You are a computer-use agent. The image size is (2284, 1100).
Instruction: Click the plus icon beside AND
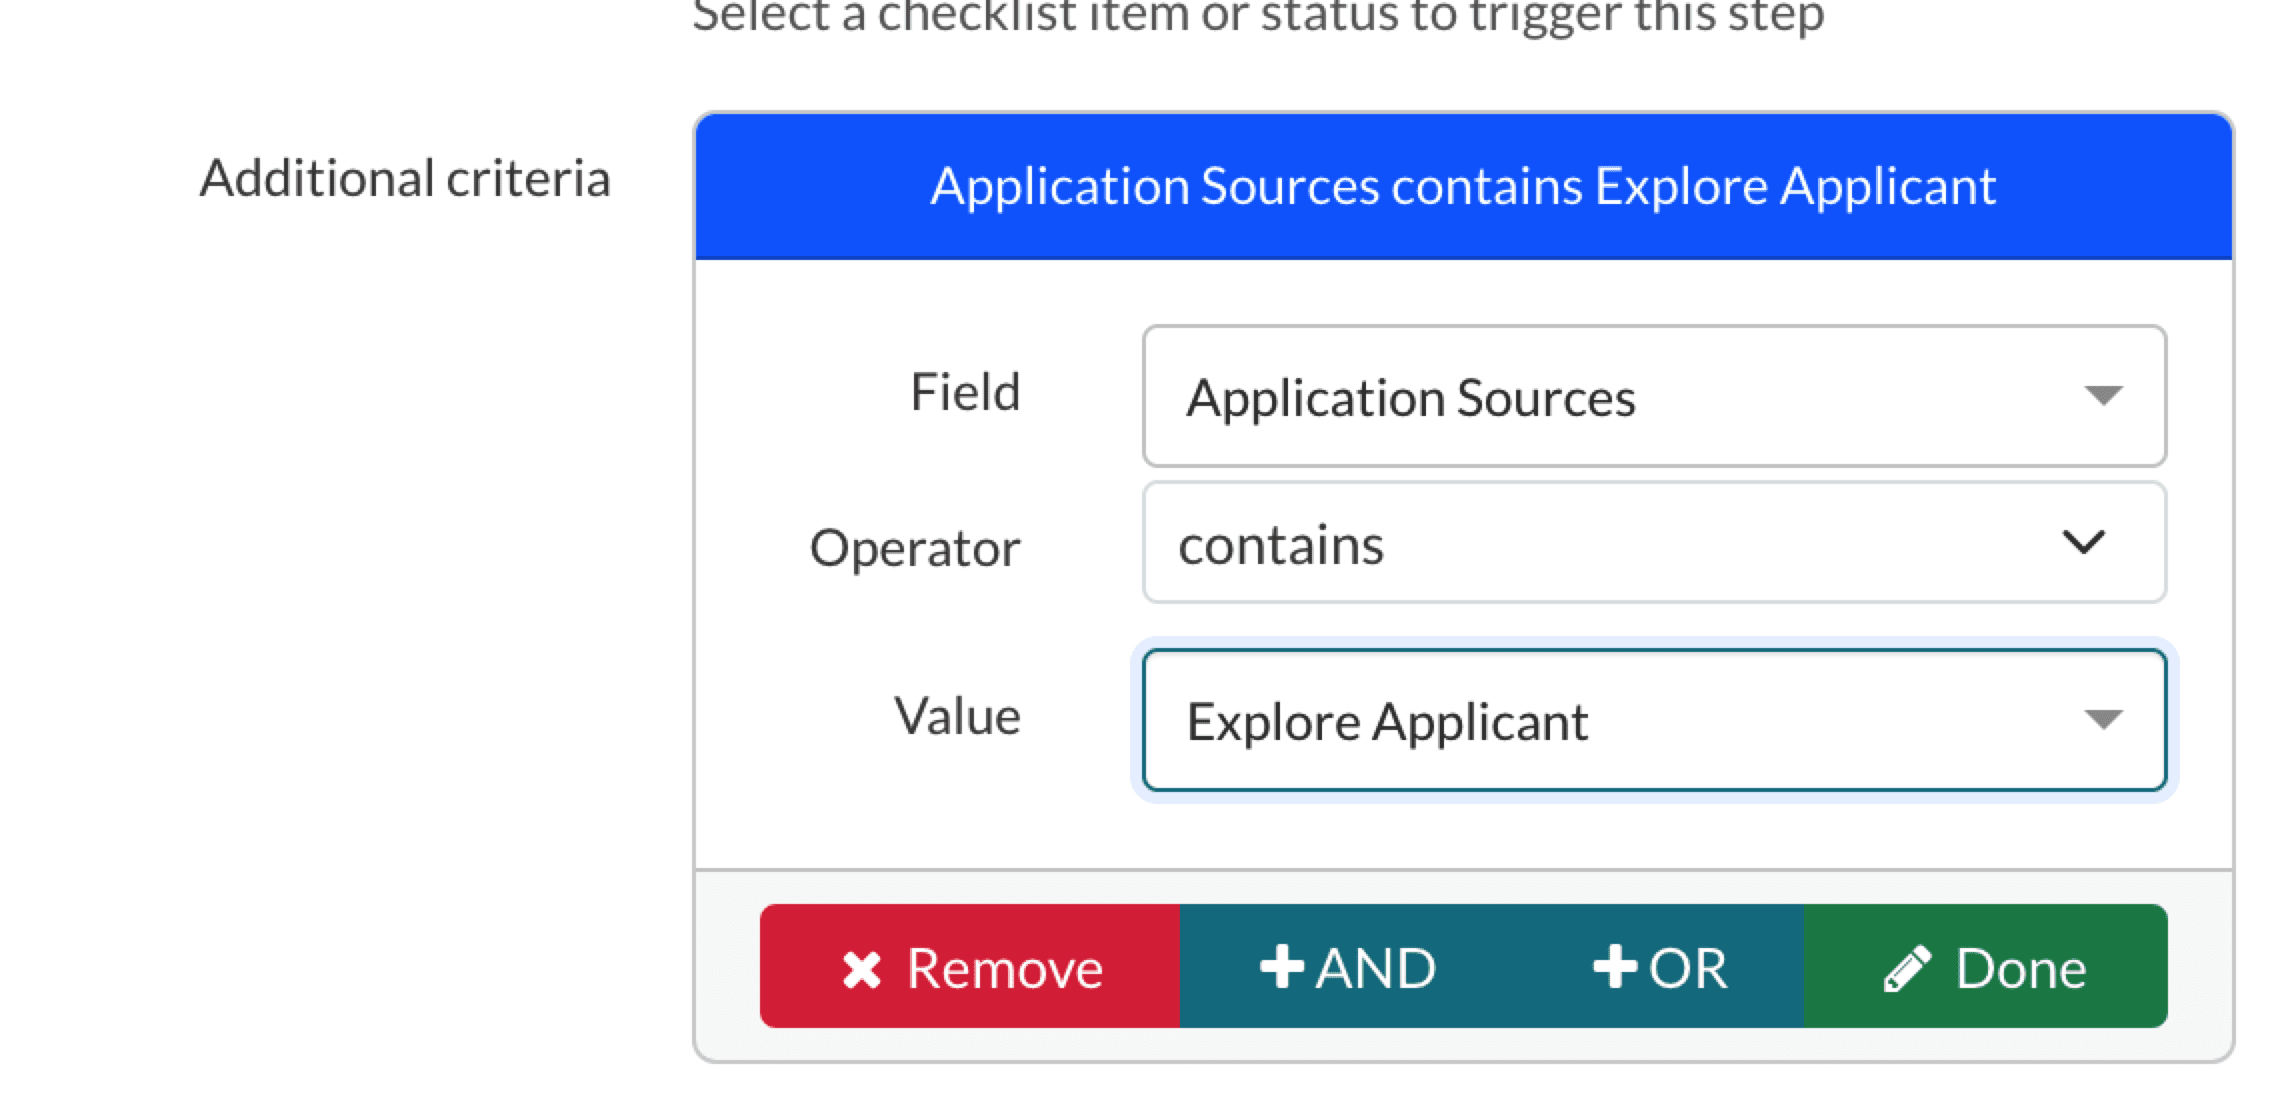[1282, 967]
